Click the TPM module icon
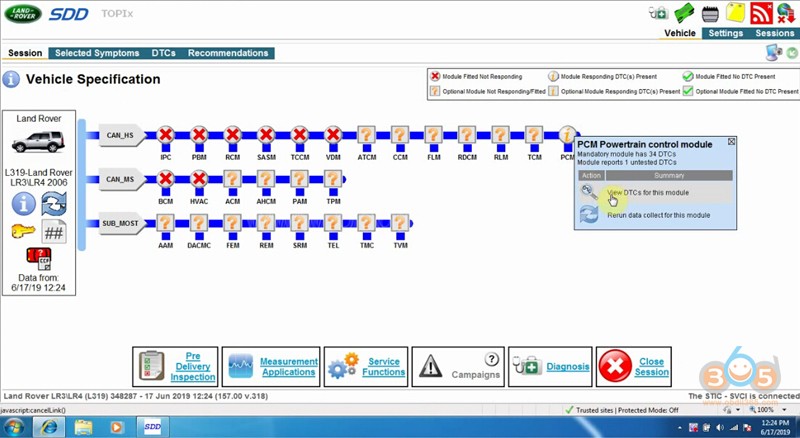 [333, 179]
